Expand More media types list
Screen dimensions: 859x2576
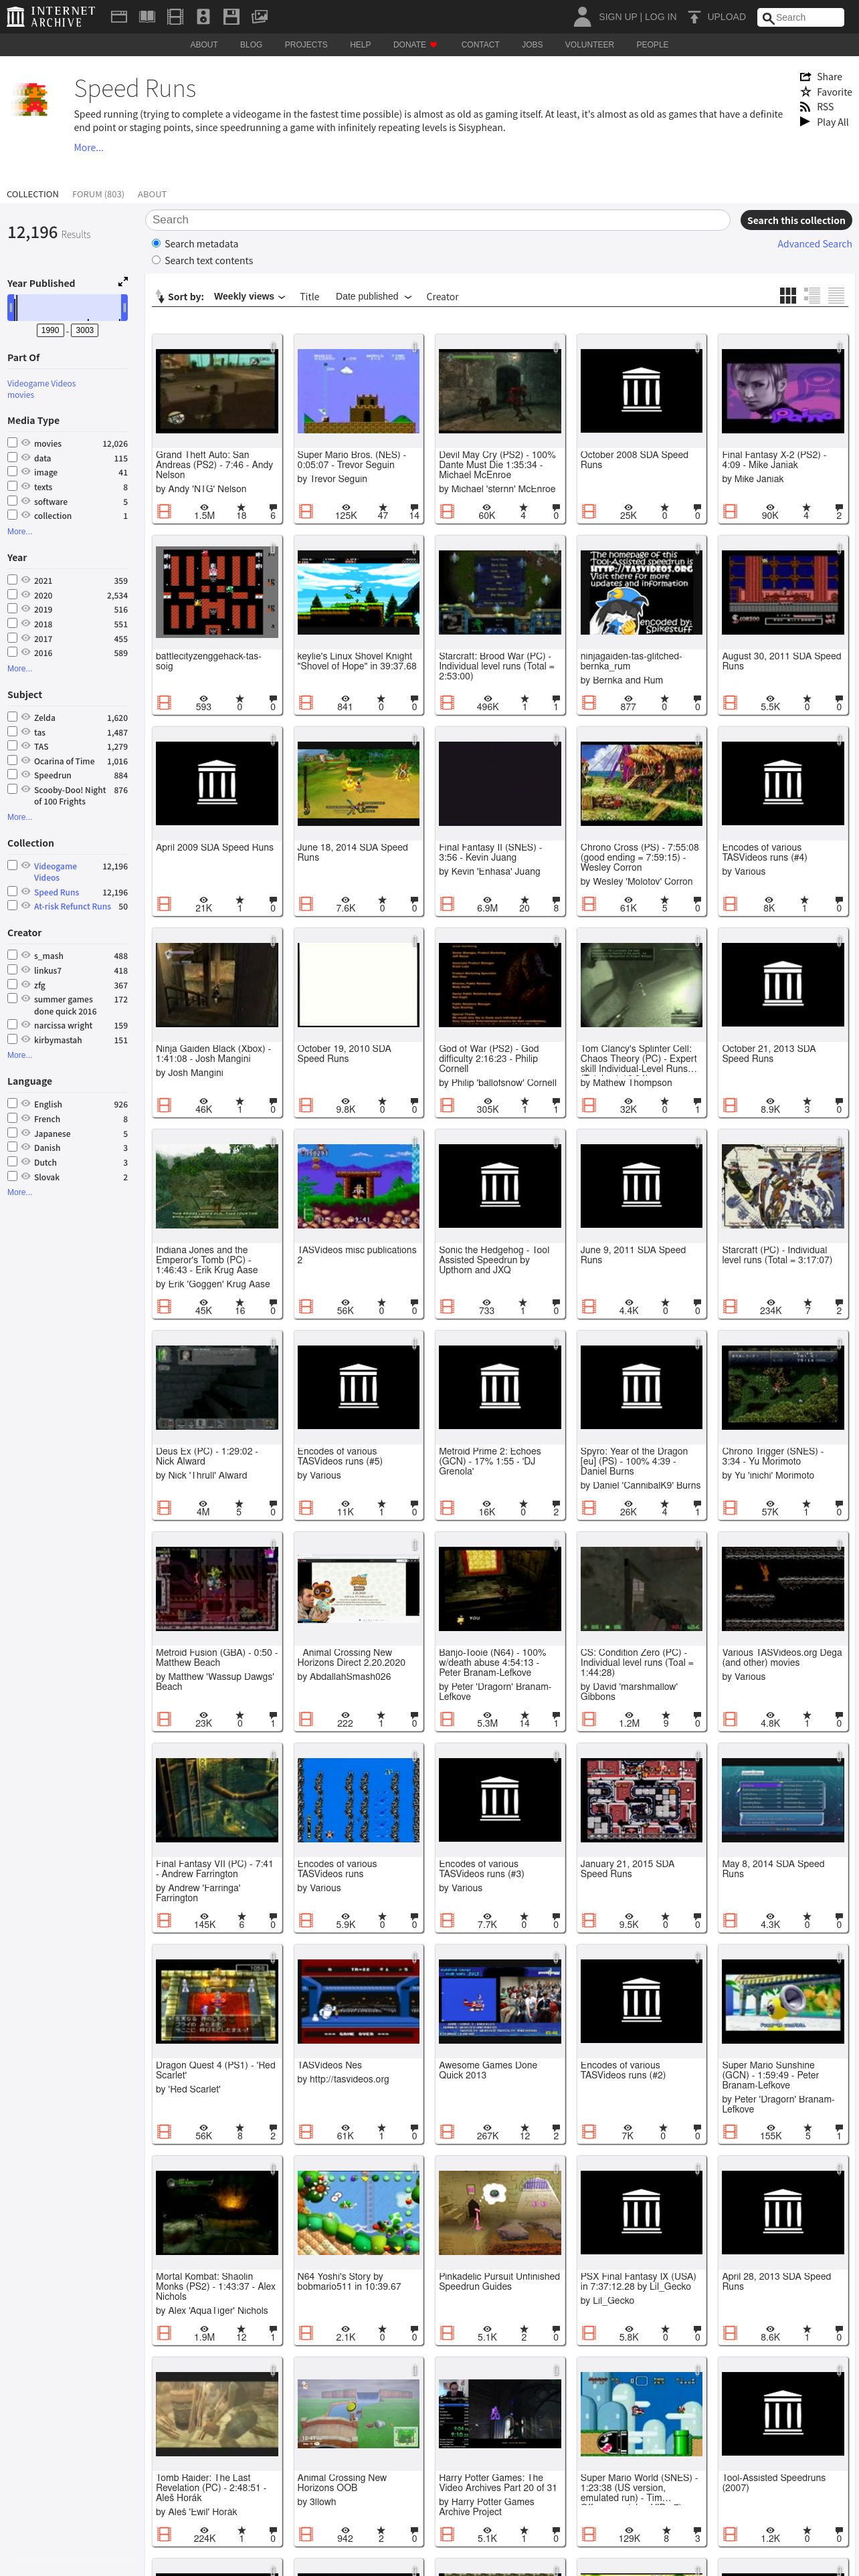click(x=20, y=532)
